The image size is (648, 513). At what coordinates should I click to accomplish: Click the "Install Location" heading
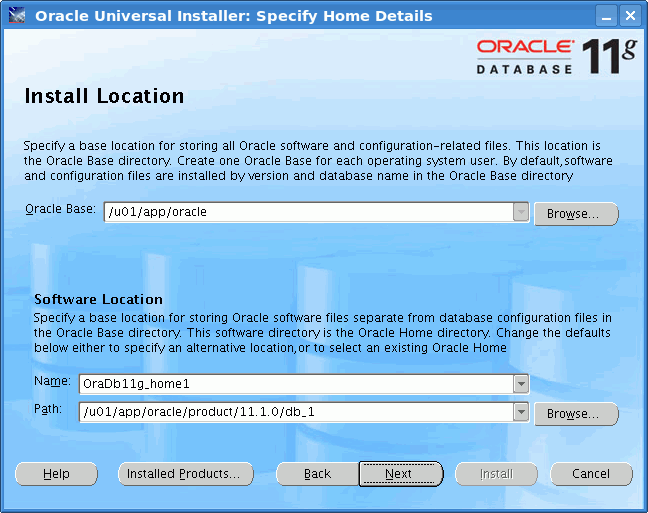[104, 96]
